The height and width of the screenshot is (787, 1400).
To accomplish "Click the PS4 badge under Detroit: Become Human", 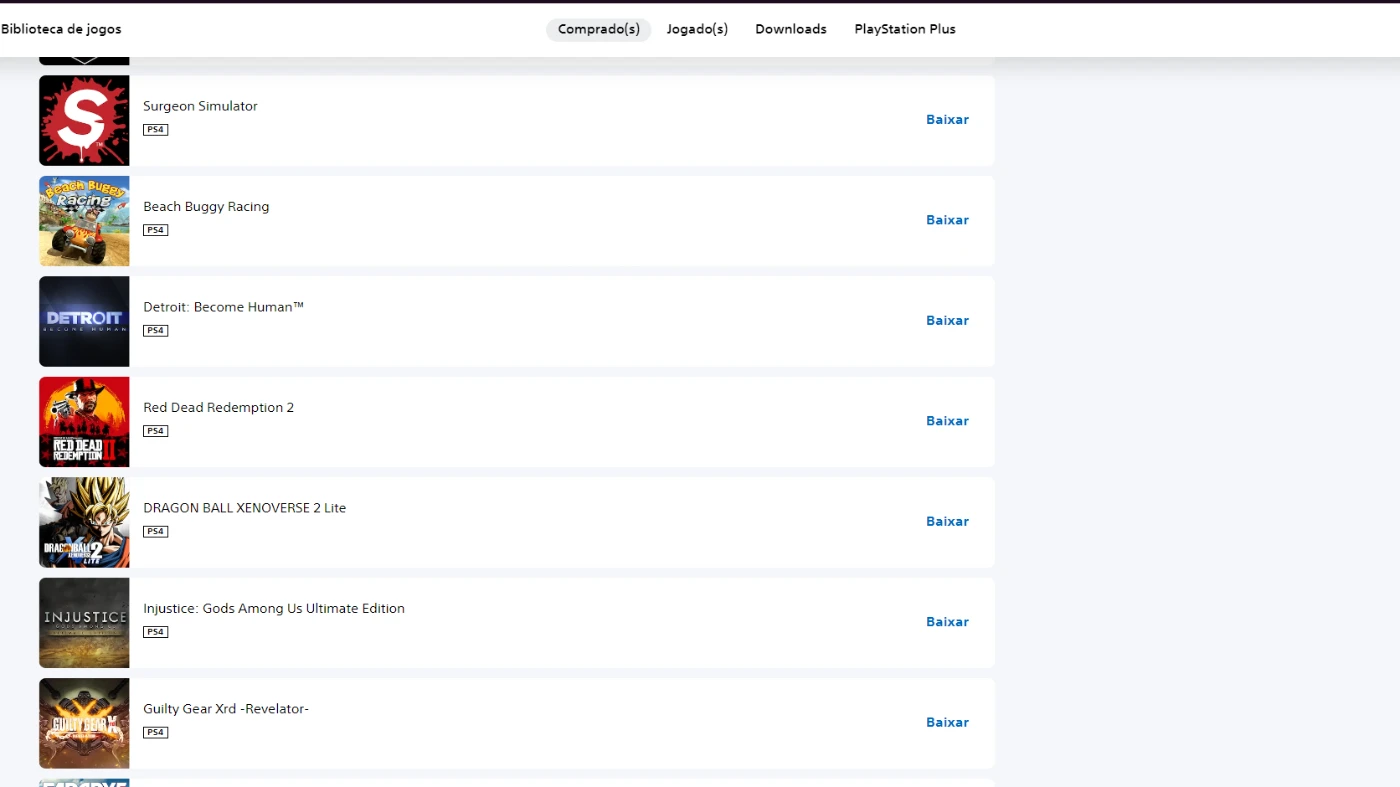I will click(155, 331).
